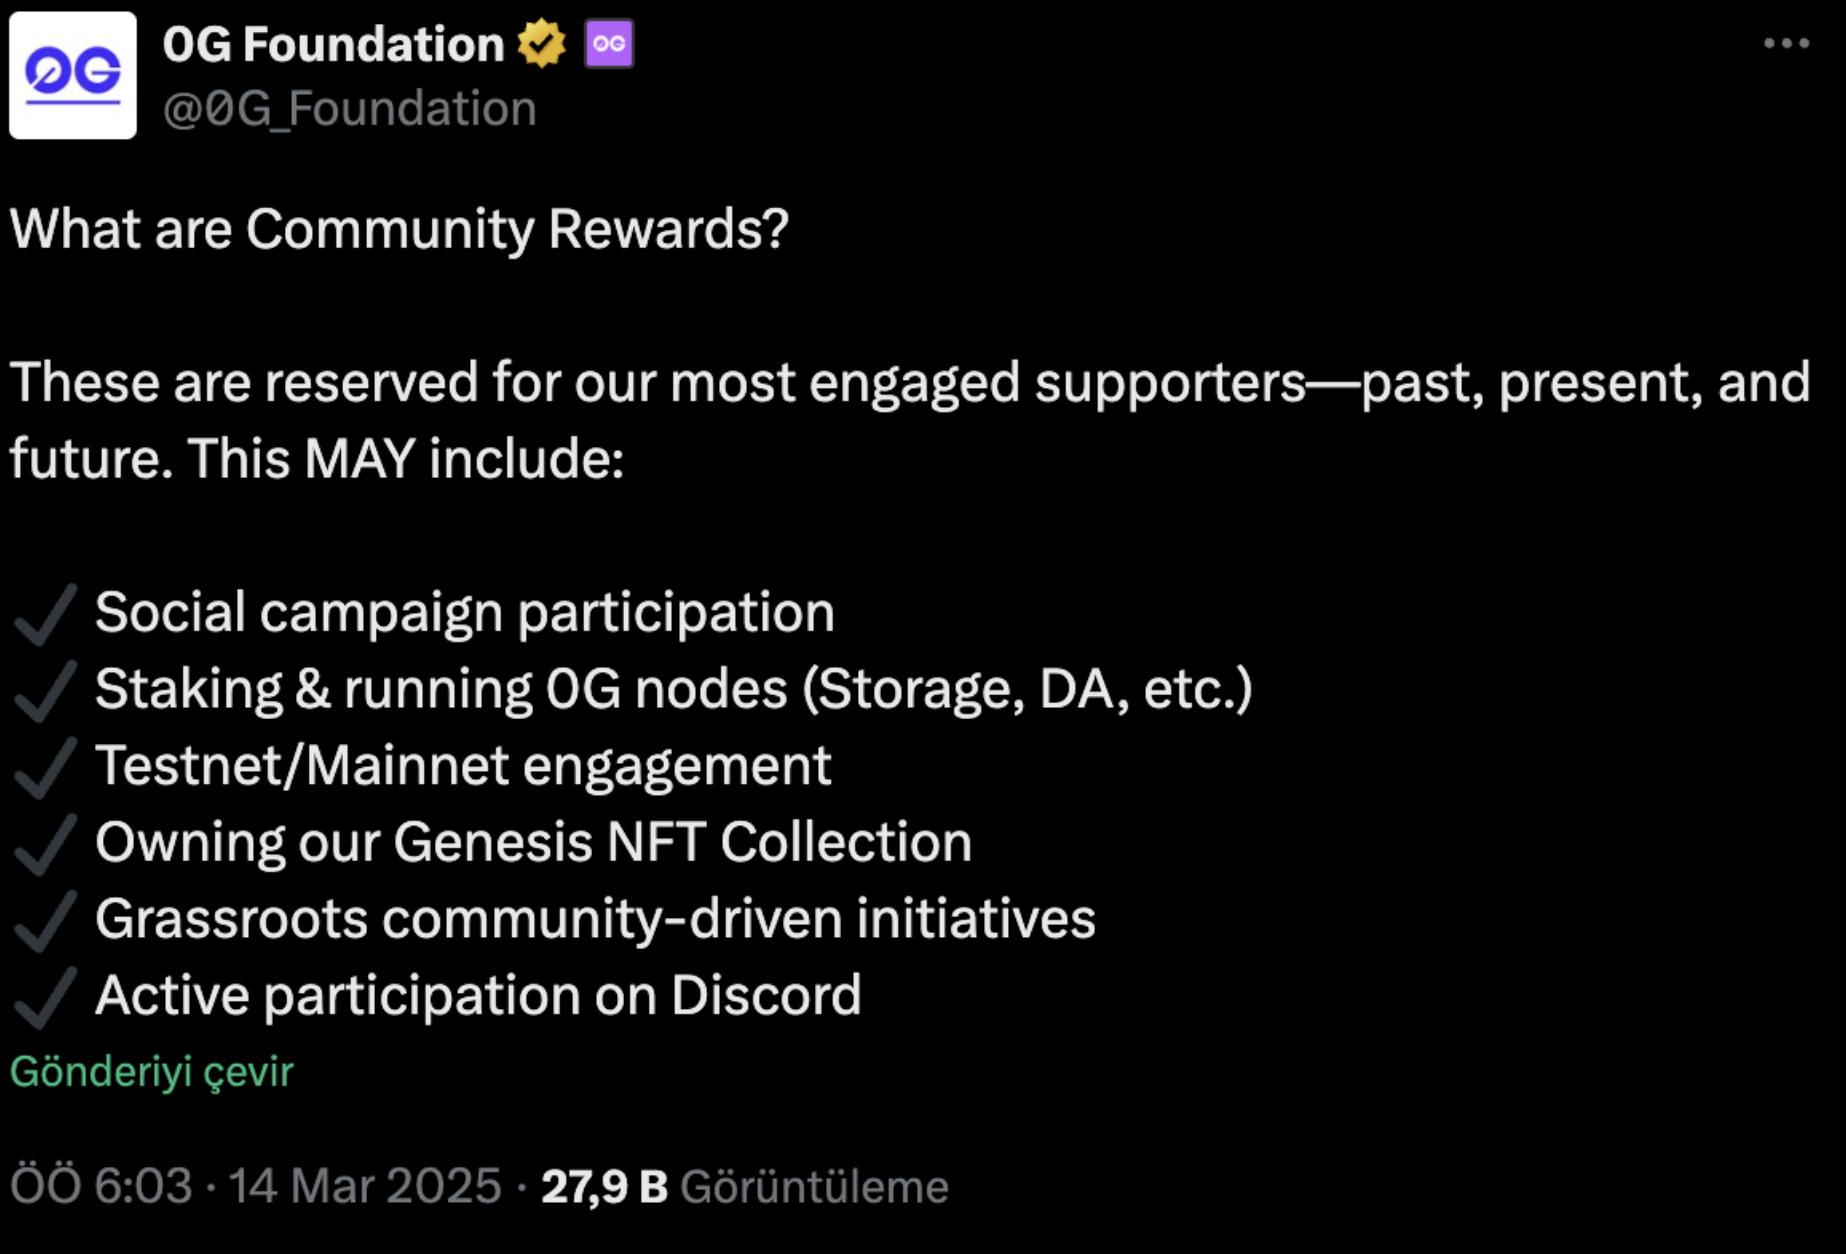Click checkmark beside Active participation on Discord
The width and height of the screenshot is (1846, 1254).
pos(45,997)
